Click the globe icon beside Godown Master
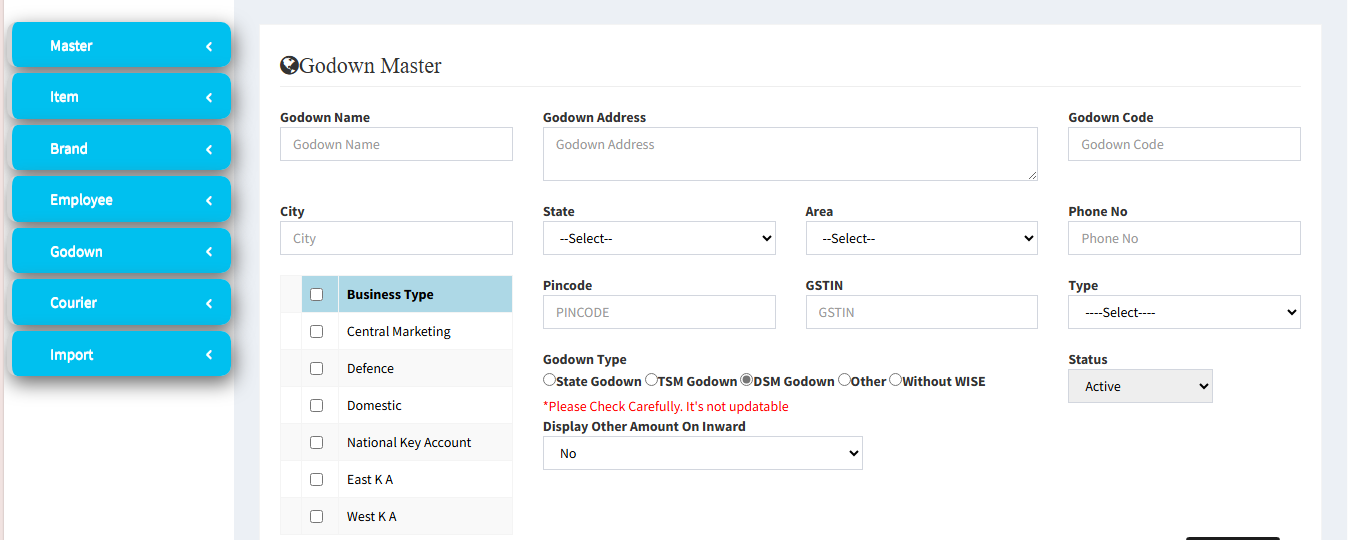The width and height of the screenshot is (1348, 540). pyautogui.click(x=289, y=66)
